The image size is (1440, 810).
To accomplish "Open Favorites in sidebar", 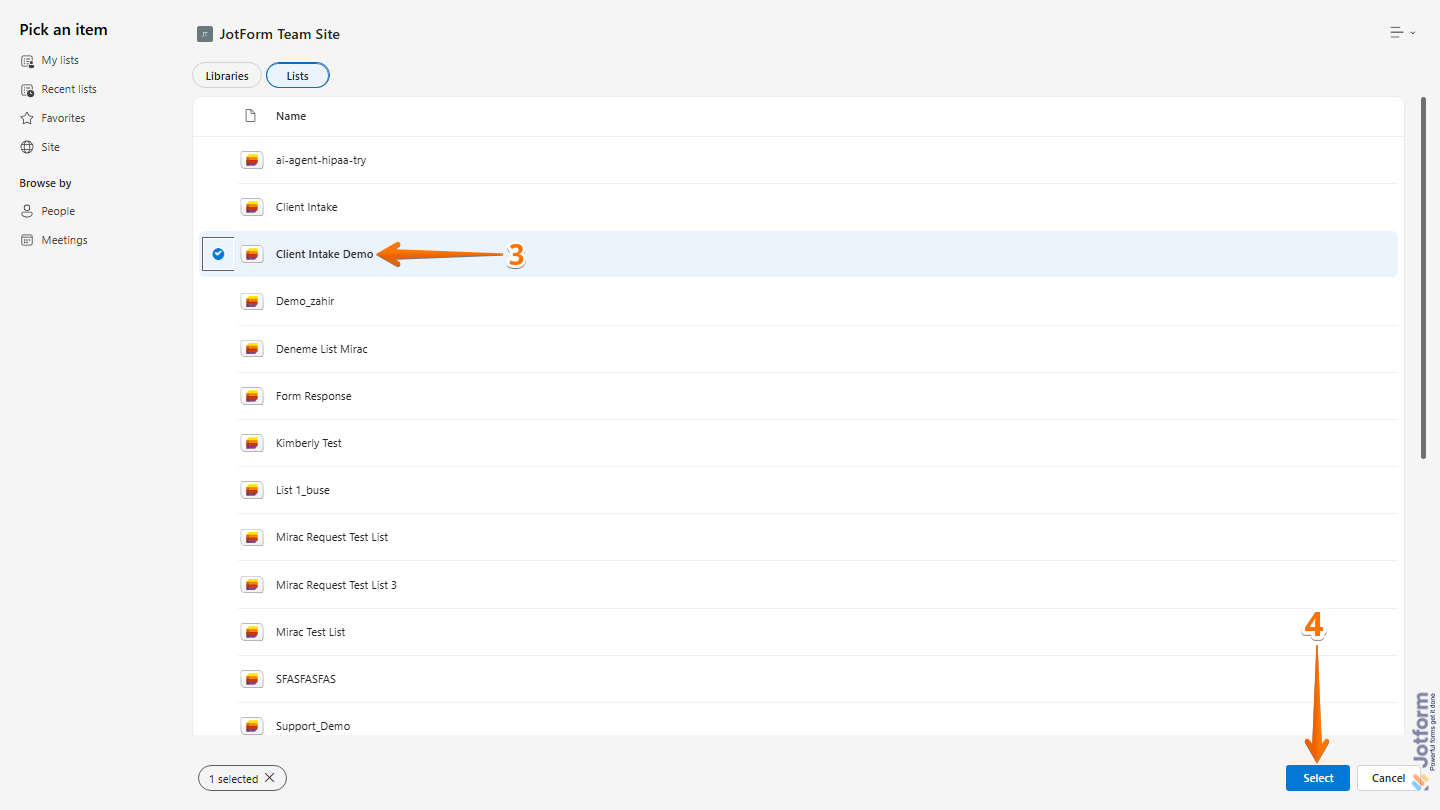I will [x=53, y=118].
